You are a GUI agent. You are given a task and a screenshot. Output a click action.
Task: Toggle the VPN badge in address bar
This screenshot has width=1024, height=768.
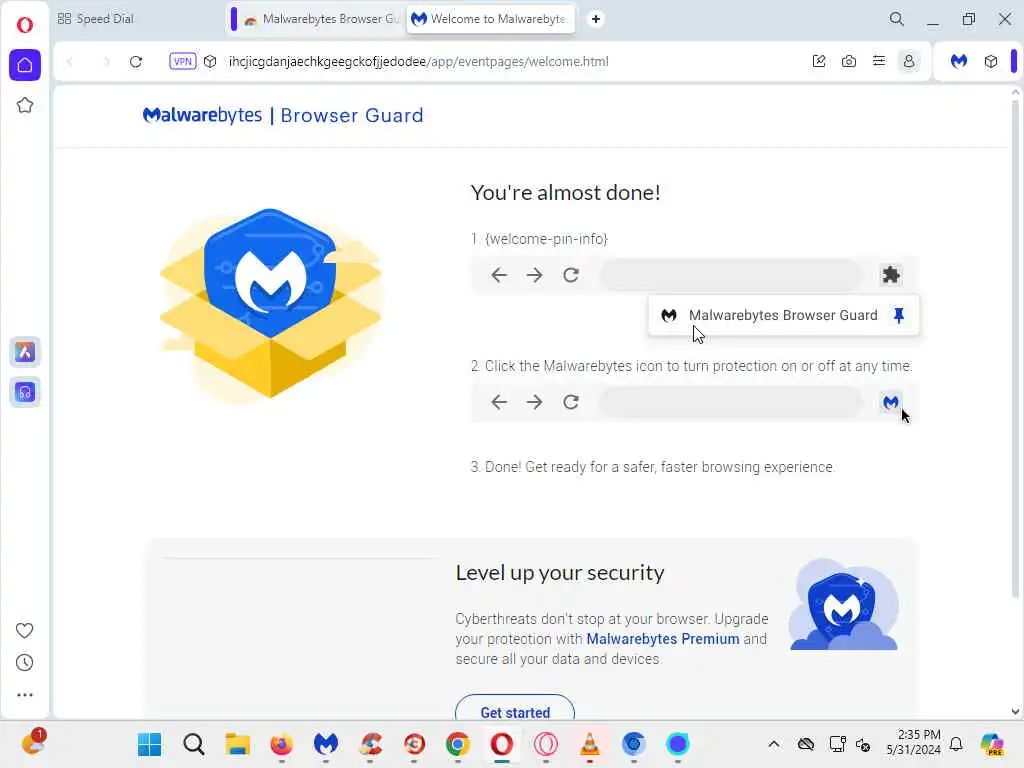182,61
